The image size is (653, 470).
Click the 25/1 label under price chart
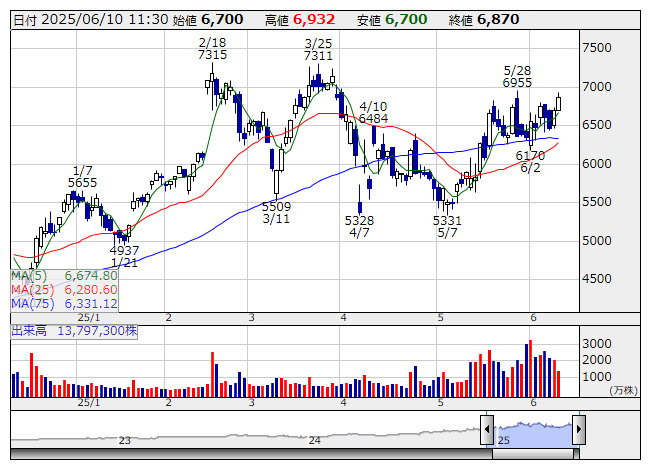[x=89, y=318]
